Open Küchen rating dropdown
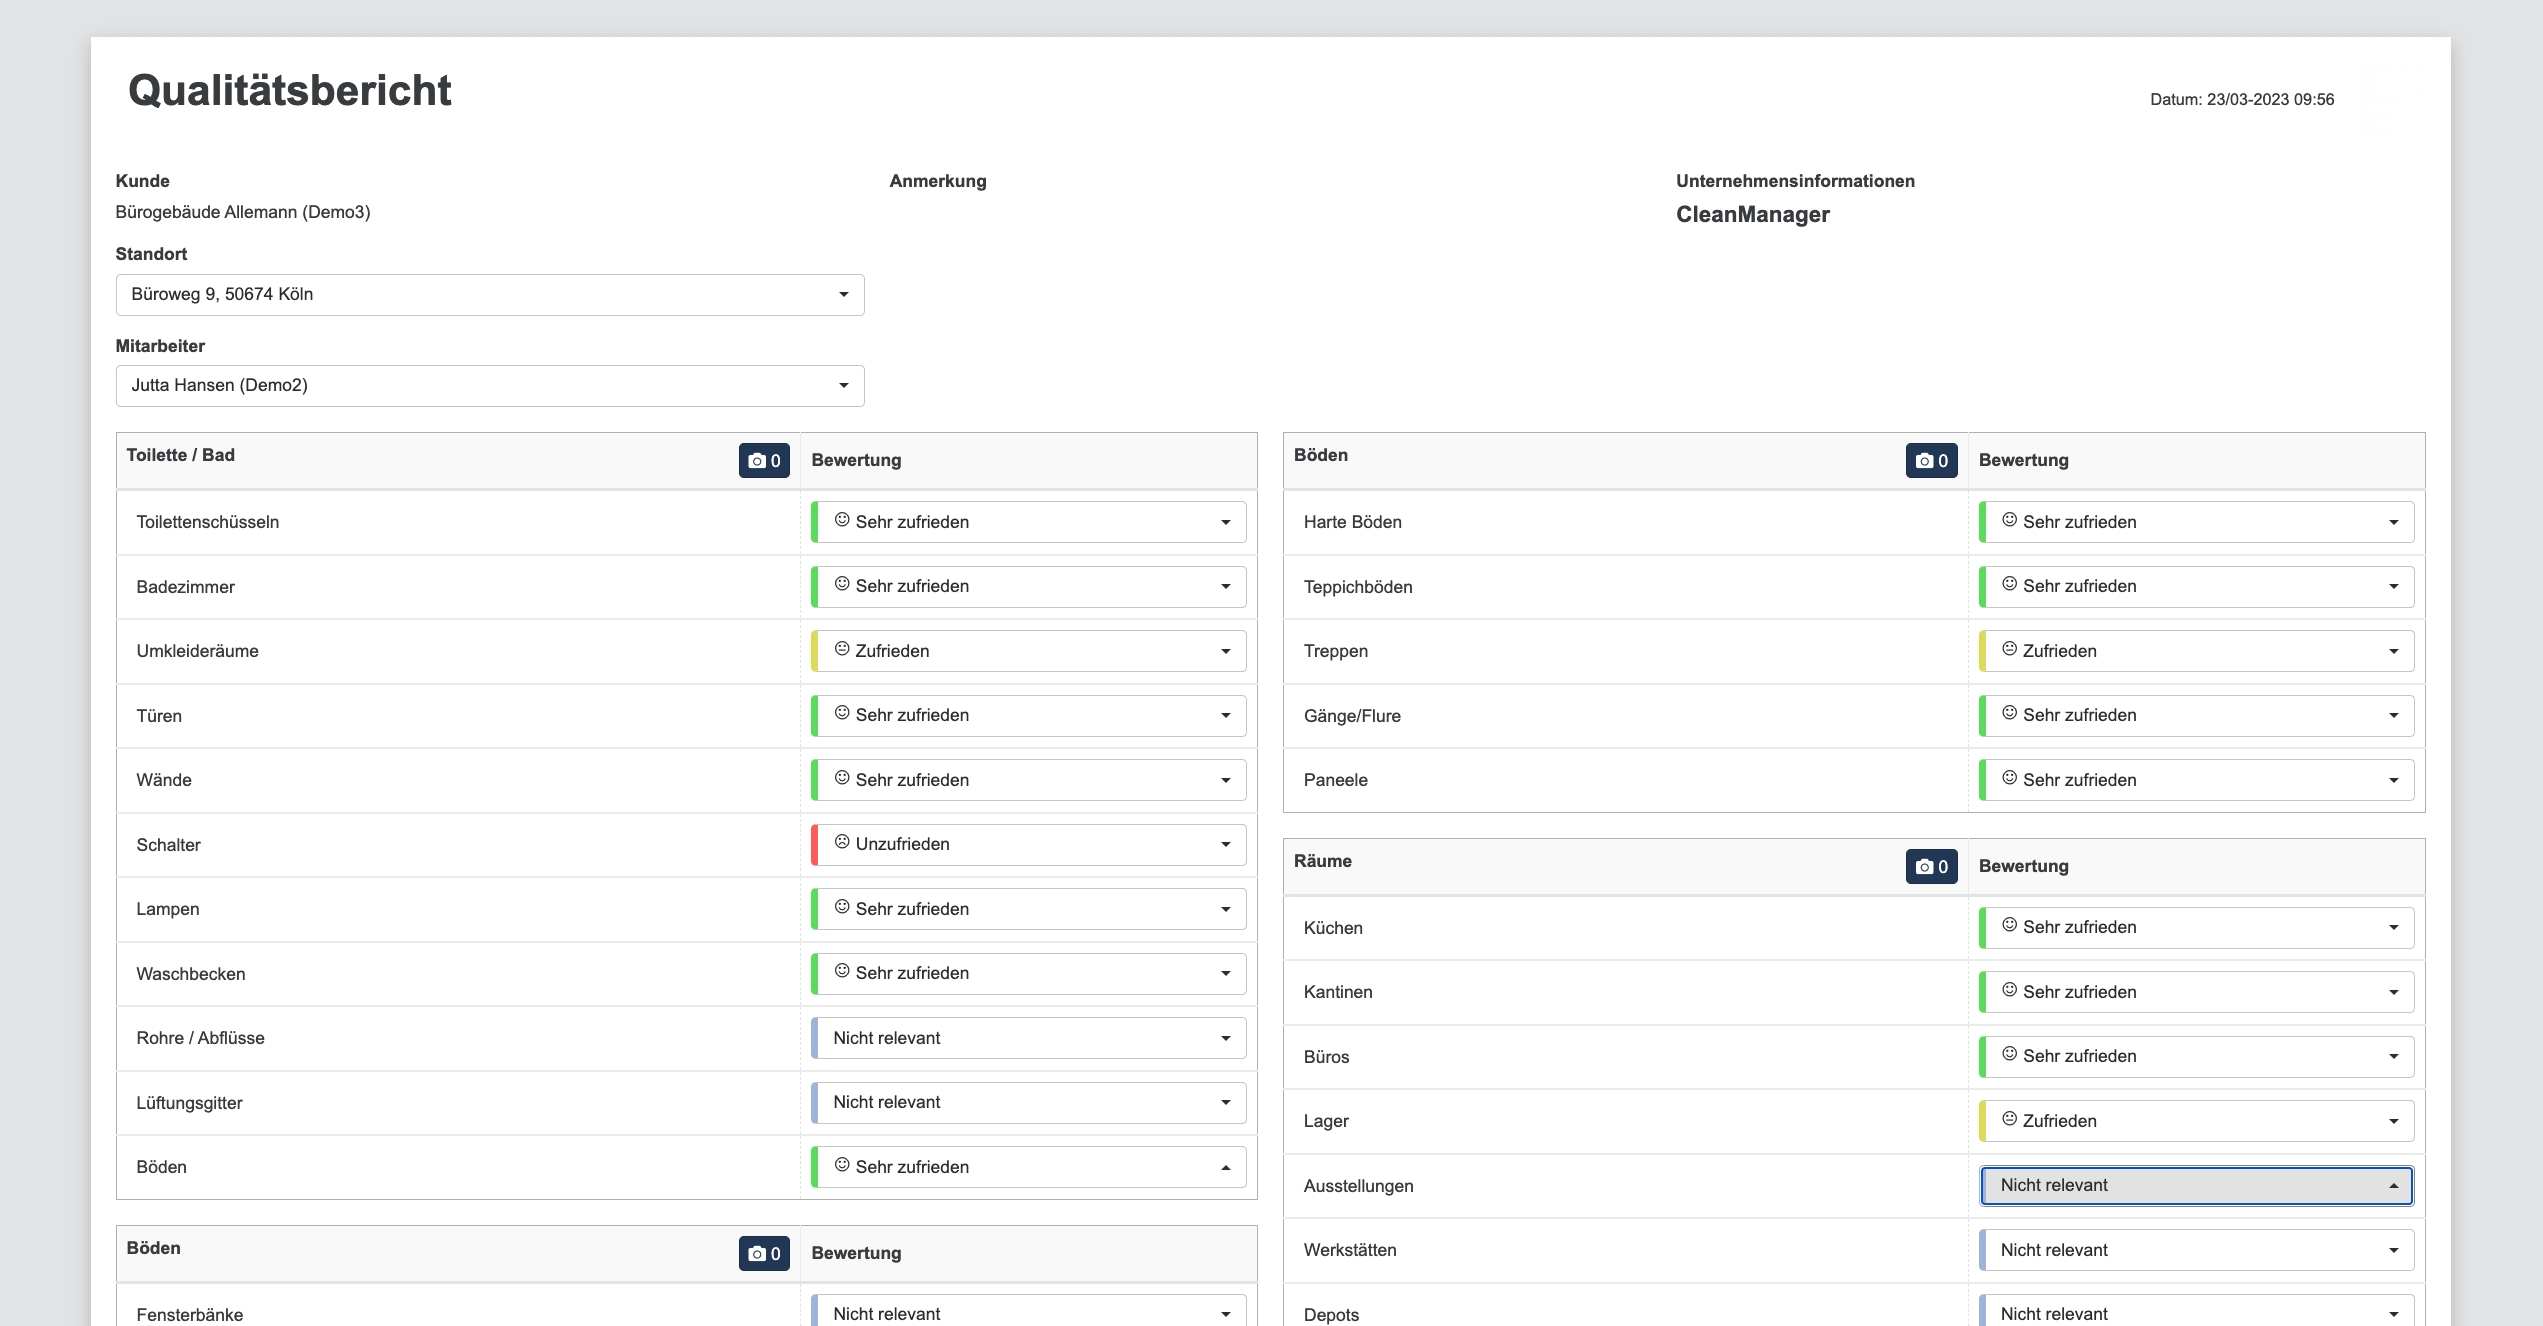 (2197, 928)
